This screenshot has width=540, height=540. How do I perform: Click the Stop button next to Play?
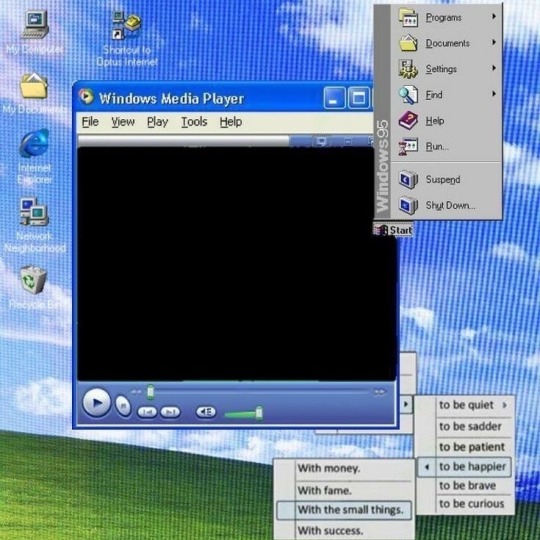pyautogui.click(x=123, y=406)
